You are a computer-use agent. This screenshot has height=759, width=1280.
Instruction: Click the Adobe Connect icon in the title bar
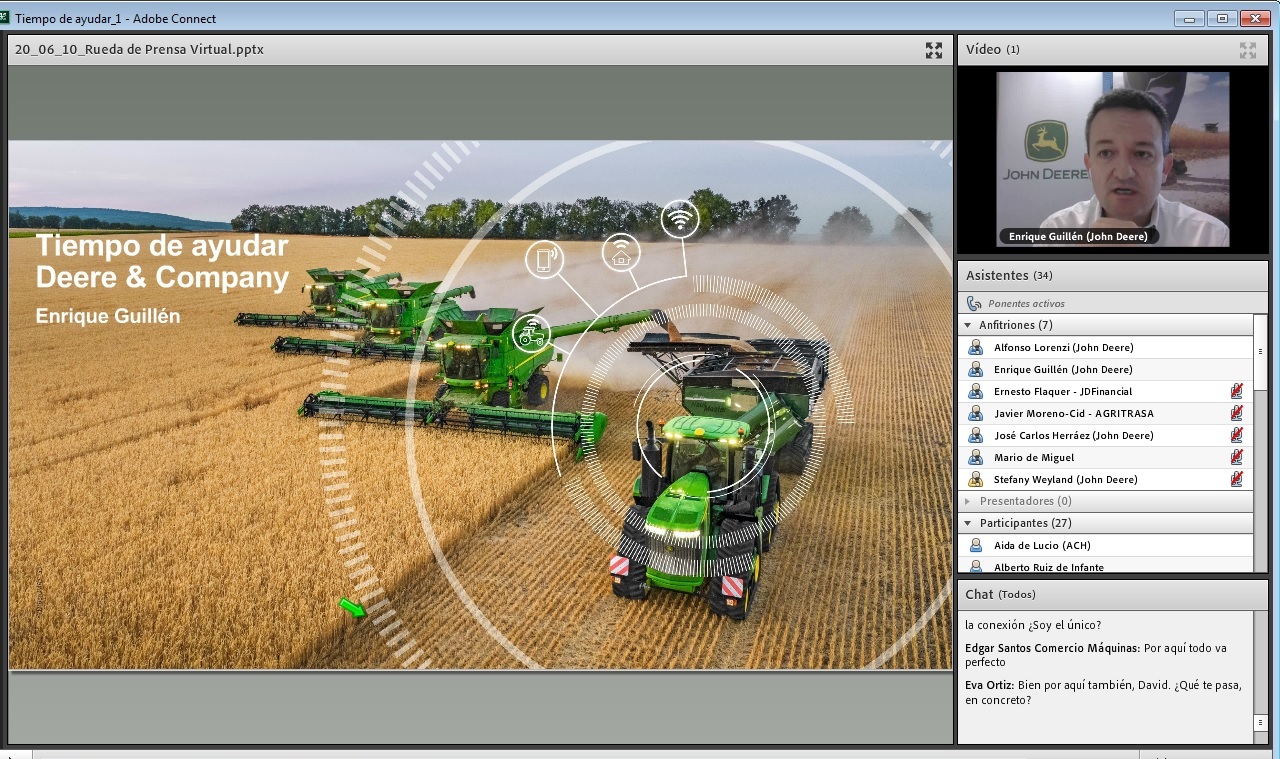point(6,19)
